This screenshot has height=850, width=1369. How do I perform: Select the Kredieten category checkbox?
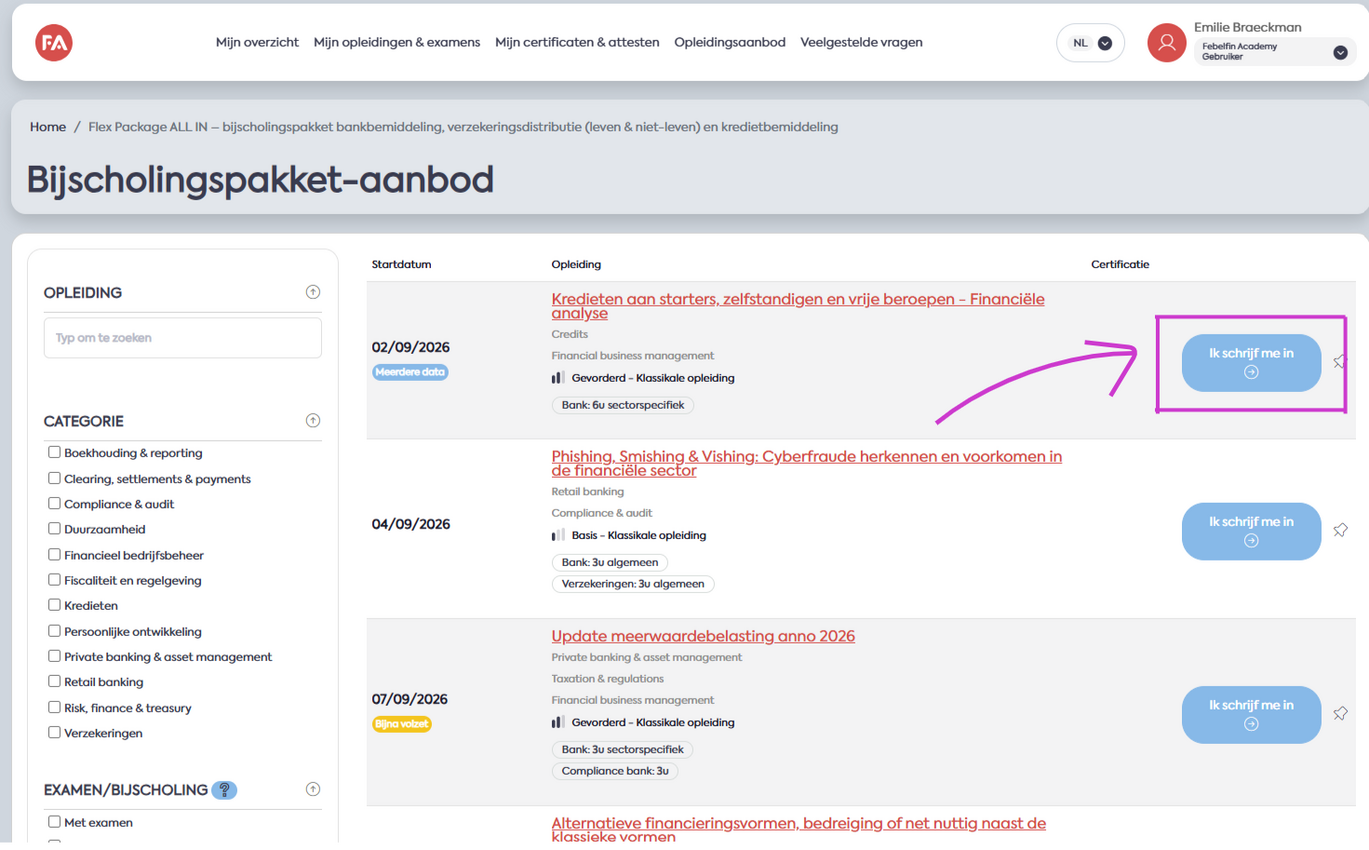point(54,604)
